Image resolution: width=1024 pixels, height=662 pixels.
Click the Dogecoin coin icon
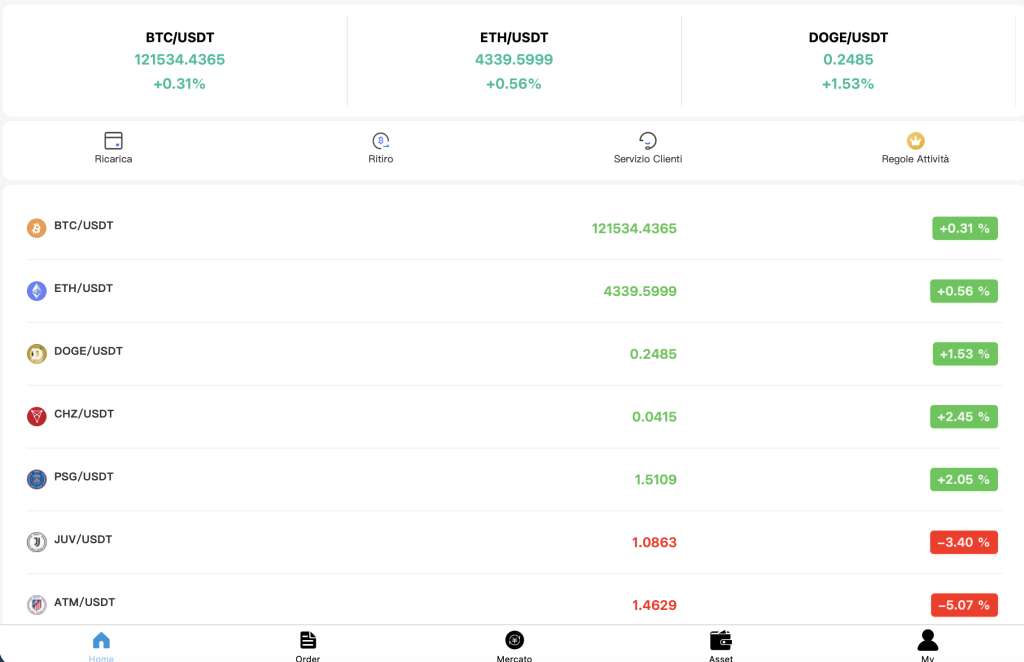37,354
